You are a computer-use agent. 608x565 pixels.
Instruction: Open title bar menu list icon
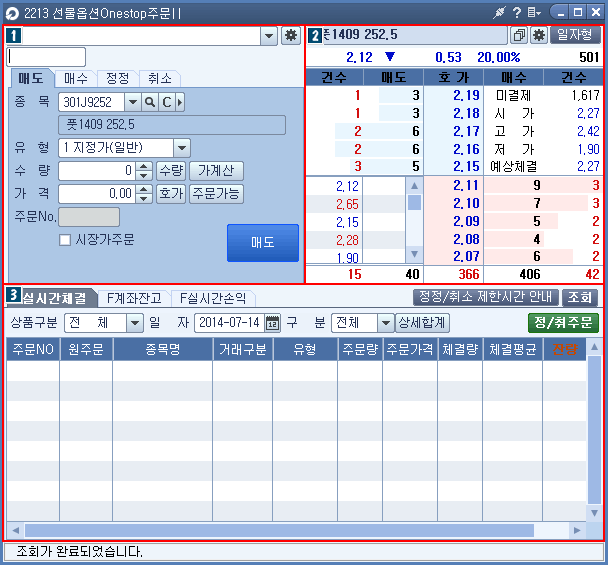534,13
